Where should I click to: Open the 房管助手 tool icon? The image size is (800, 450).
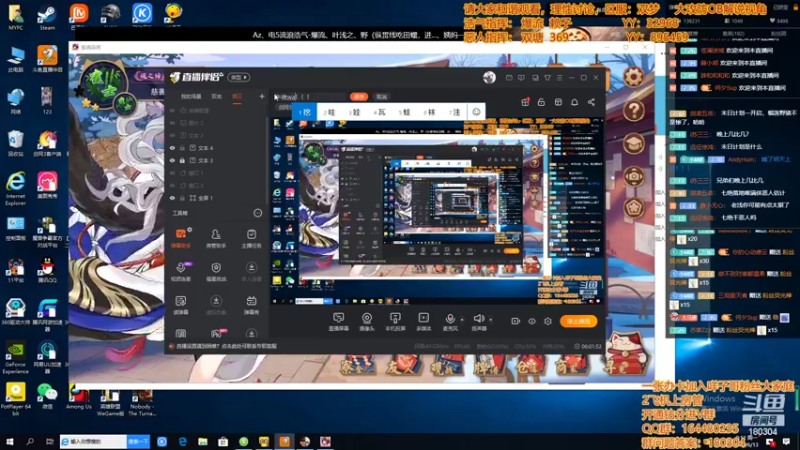click(x=216, y=238)
